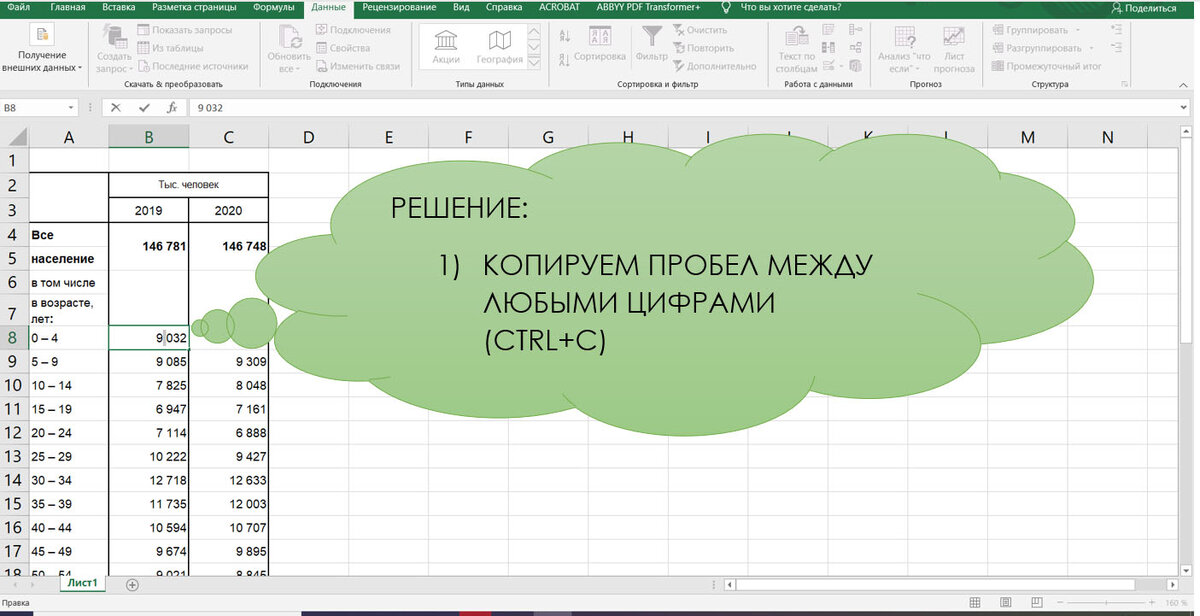Image resolution: width=1200 pixels, height=616 pixels.
Task: Click the Что вы хотите сделать search box
Action: point(791,7)
